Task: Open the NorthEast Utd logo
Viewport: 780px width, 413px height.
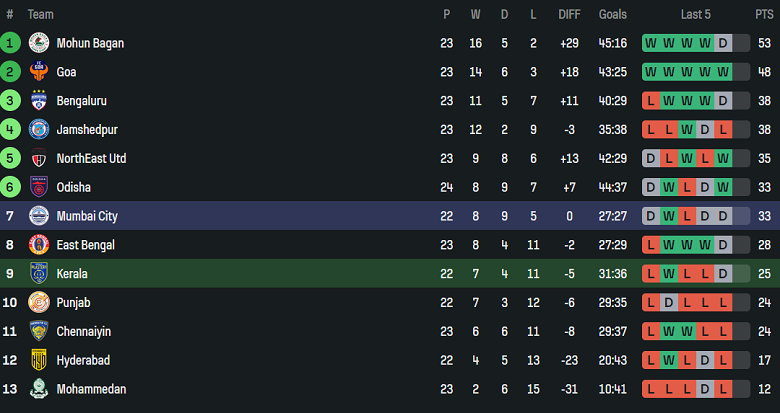Action: [x=39, y=159]
